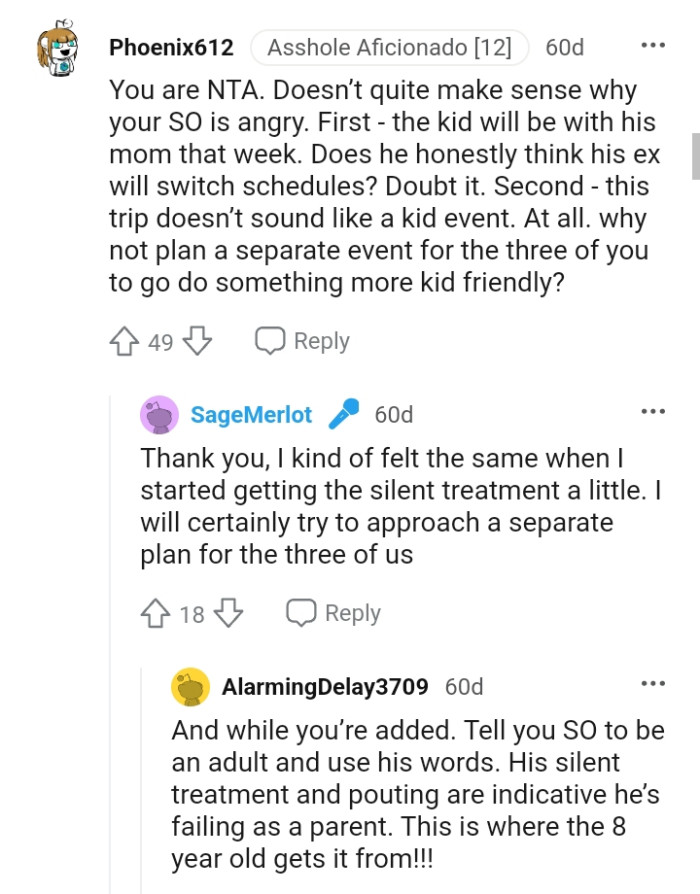This screenshot has width=700, height=894.
Task: Open the three-dot menu on Phoenix612's comment
Action: (655, 43)
